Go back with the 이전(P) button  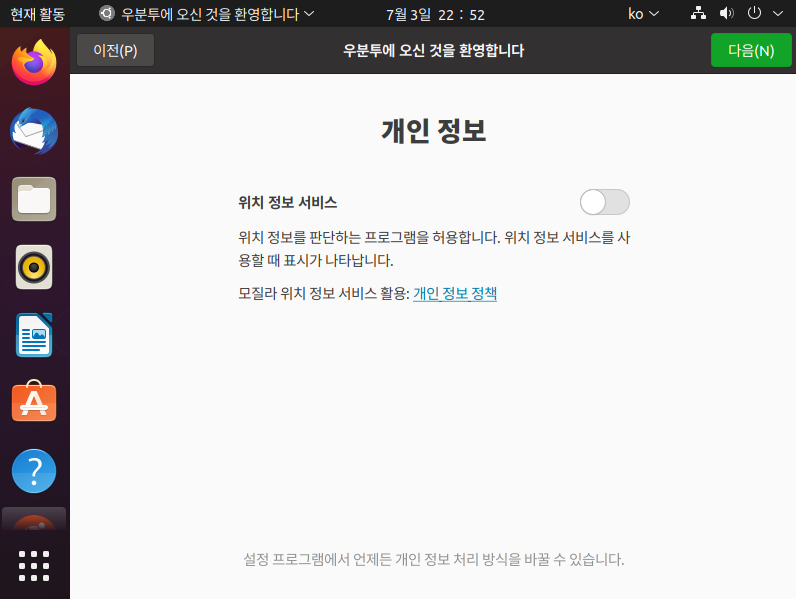tap(115, 50)
